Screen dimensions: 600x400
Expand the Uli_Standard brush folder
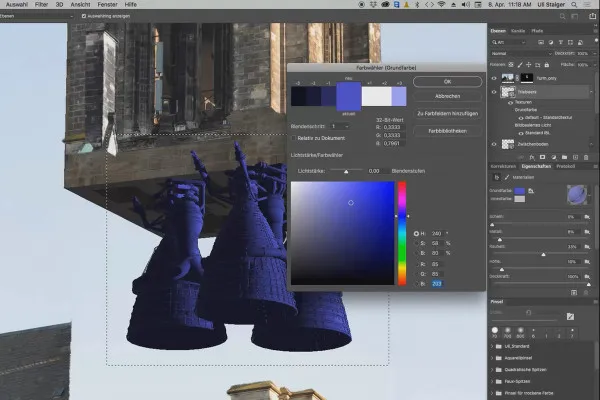[492, 346]
